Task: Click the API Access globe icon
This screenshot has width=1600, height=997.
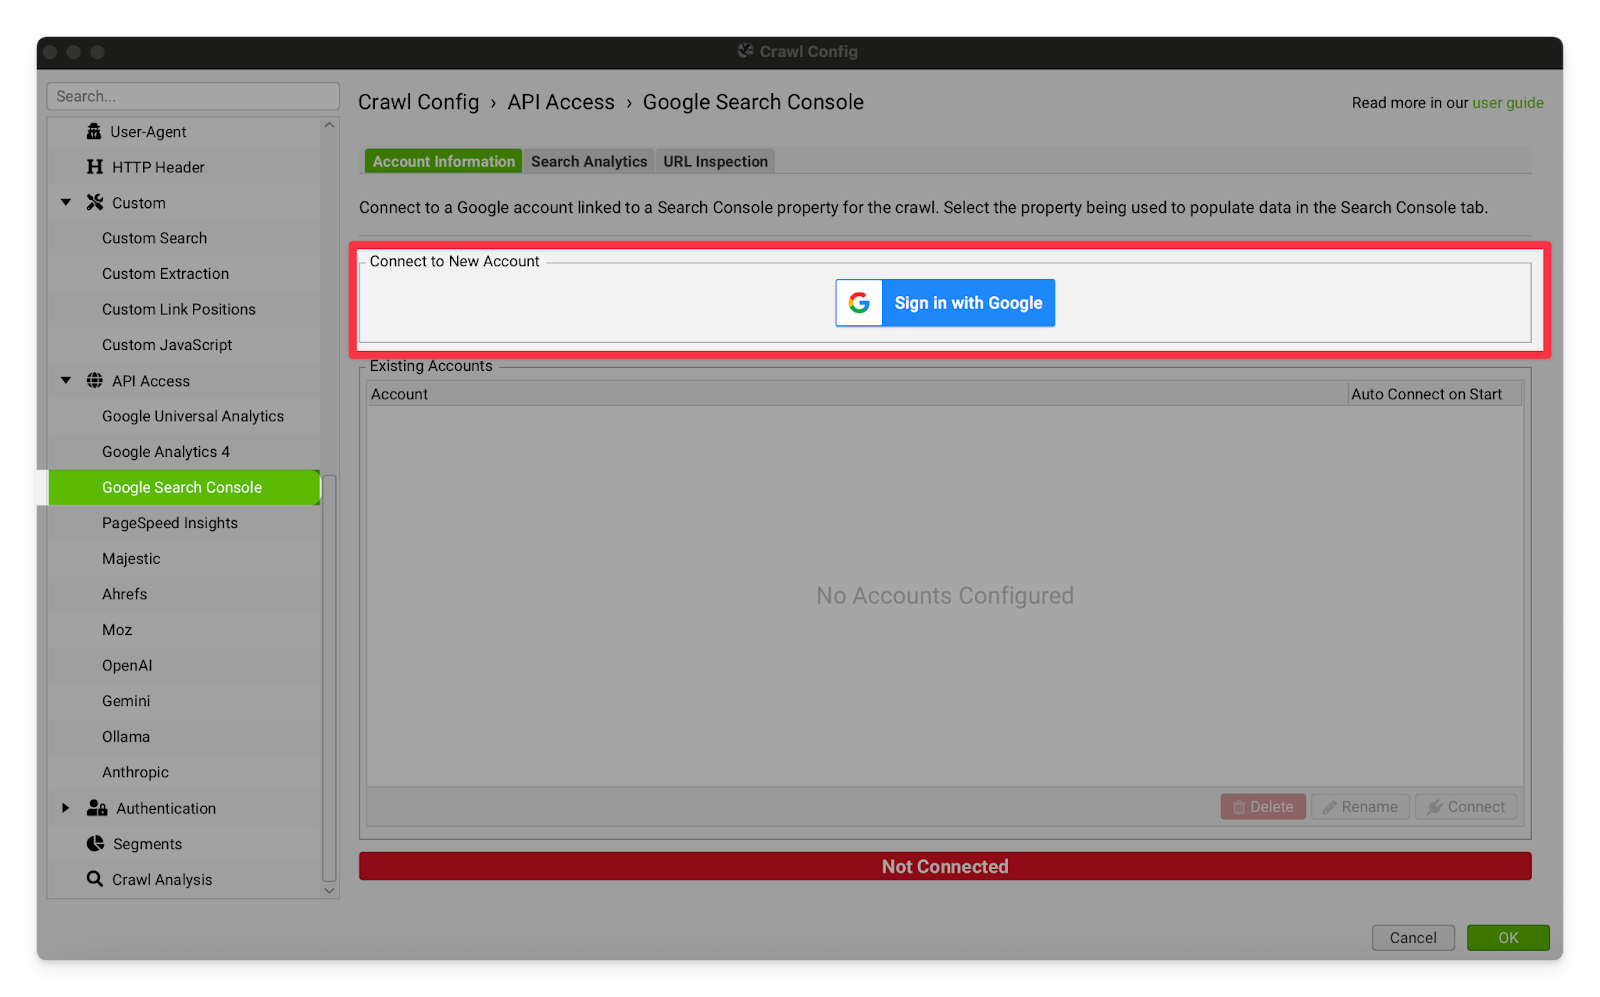Action: [95, 381]
